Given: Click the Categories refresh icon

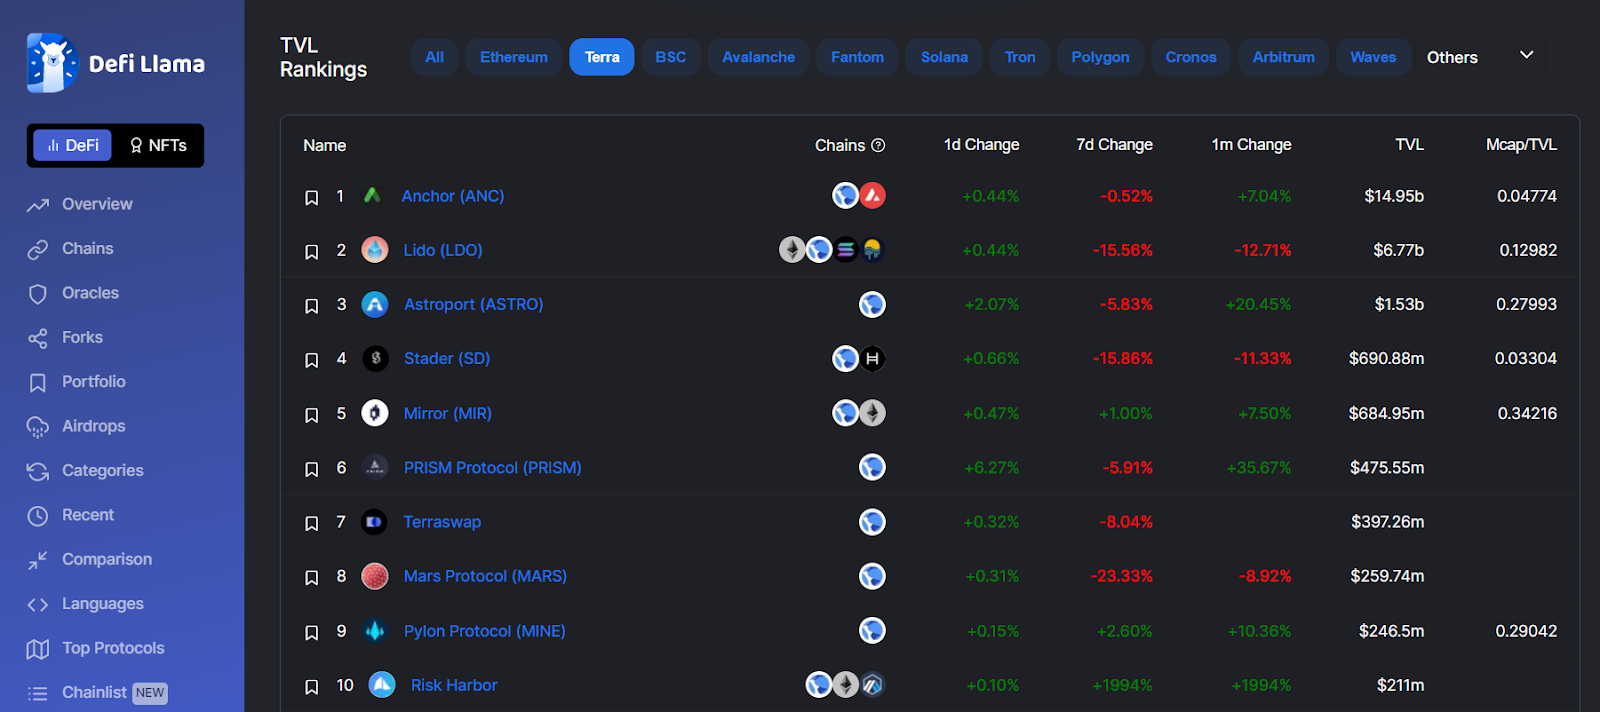Looking at the screenshot, I should [x=38, y=471].
